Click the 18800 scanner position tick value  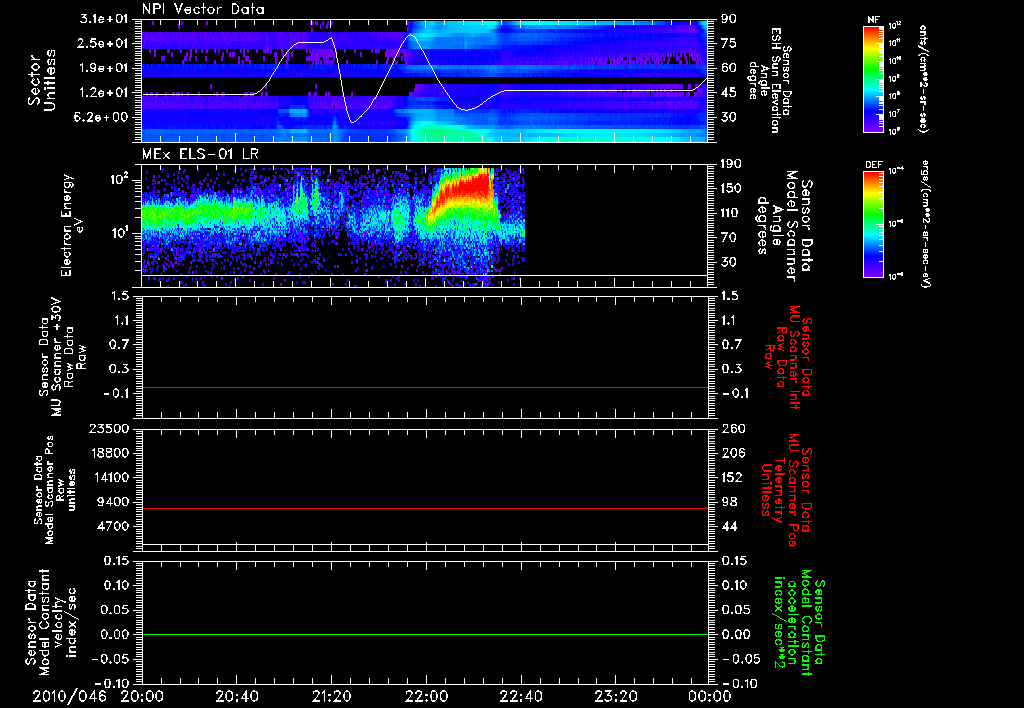pyautogui.click(x=109, y=453)
